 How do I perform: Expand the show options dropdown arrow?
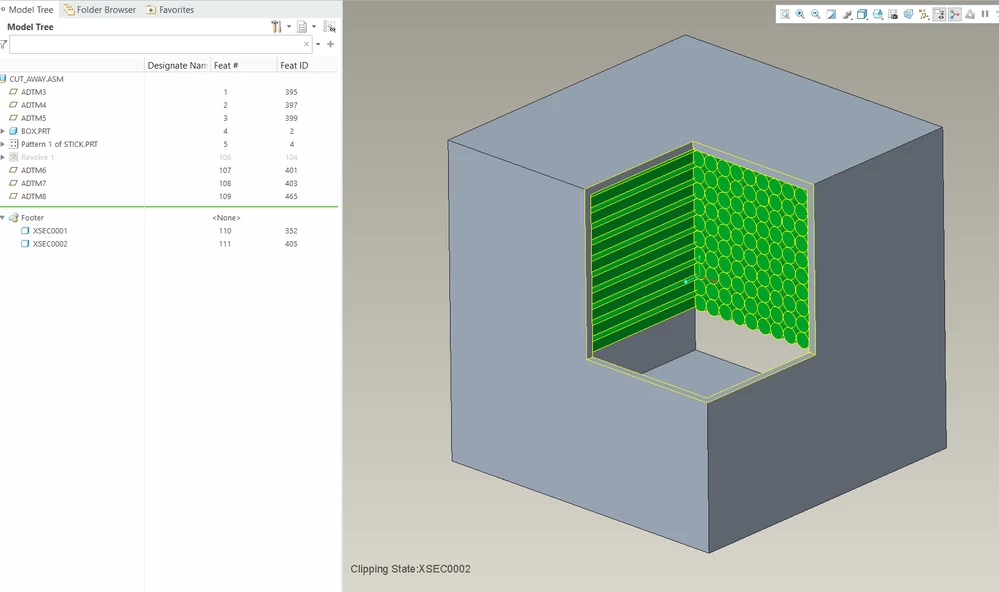pyautogui.click(x=313, y=27)
